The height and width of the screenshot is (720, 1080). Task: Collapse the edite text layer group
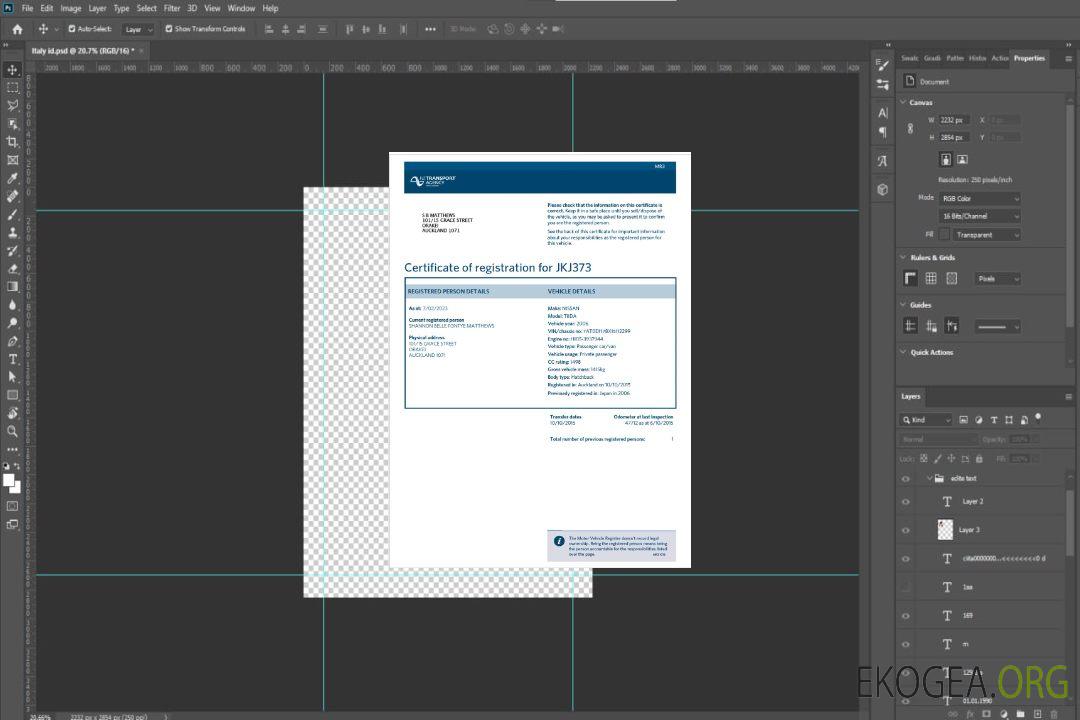point(929,479)
